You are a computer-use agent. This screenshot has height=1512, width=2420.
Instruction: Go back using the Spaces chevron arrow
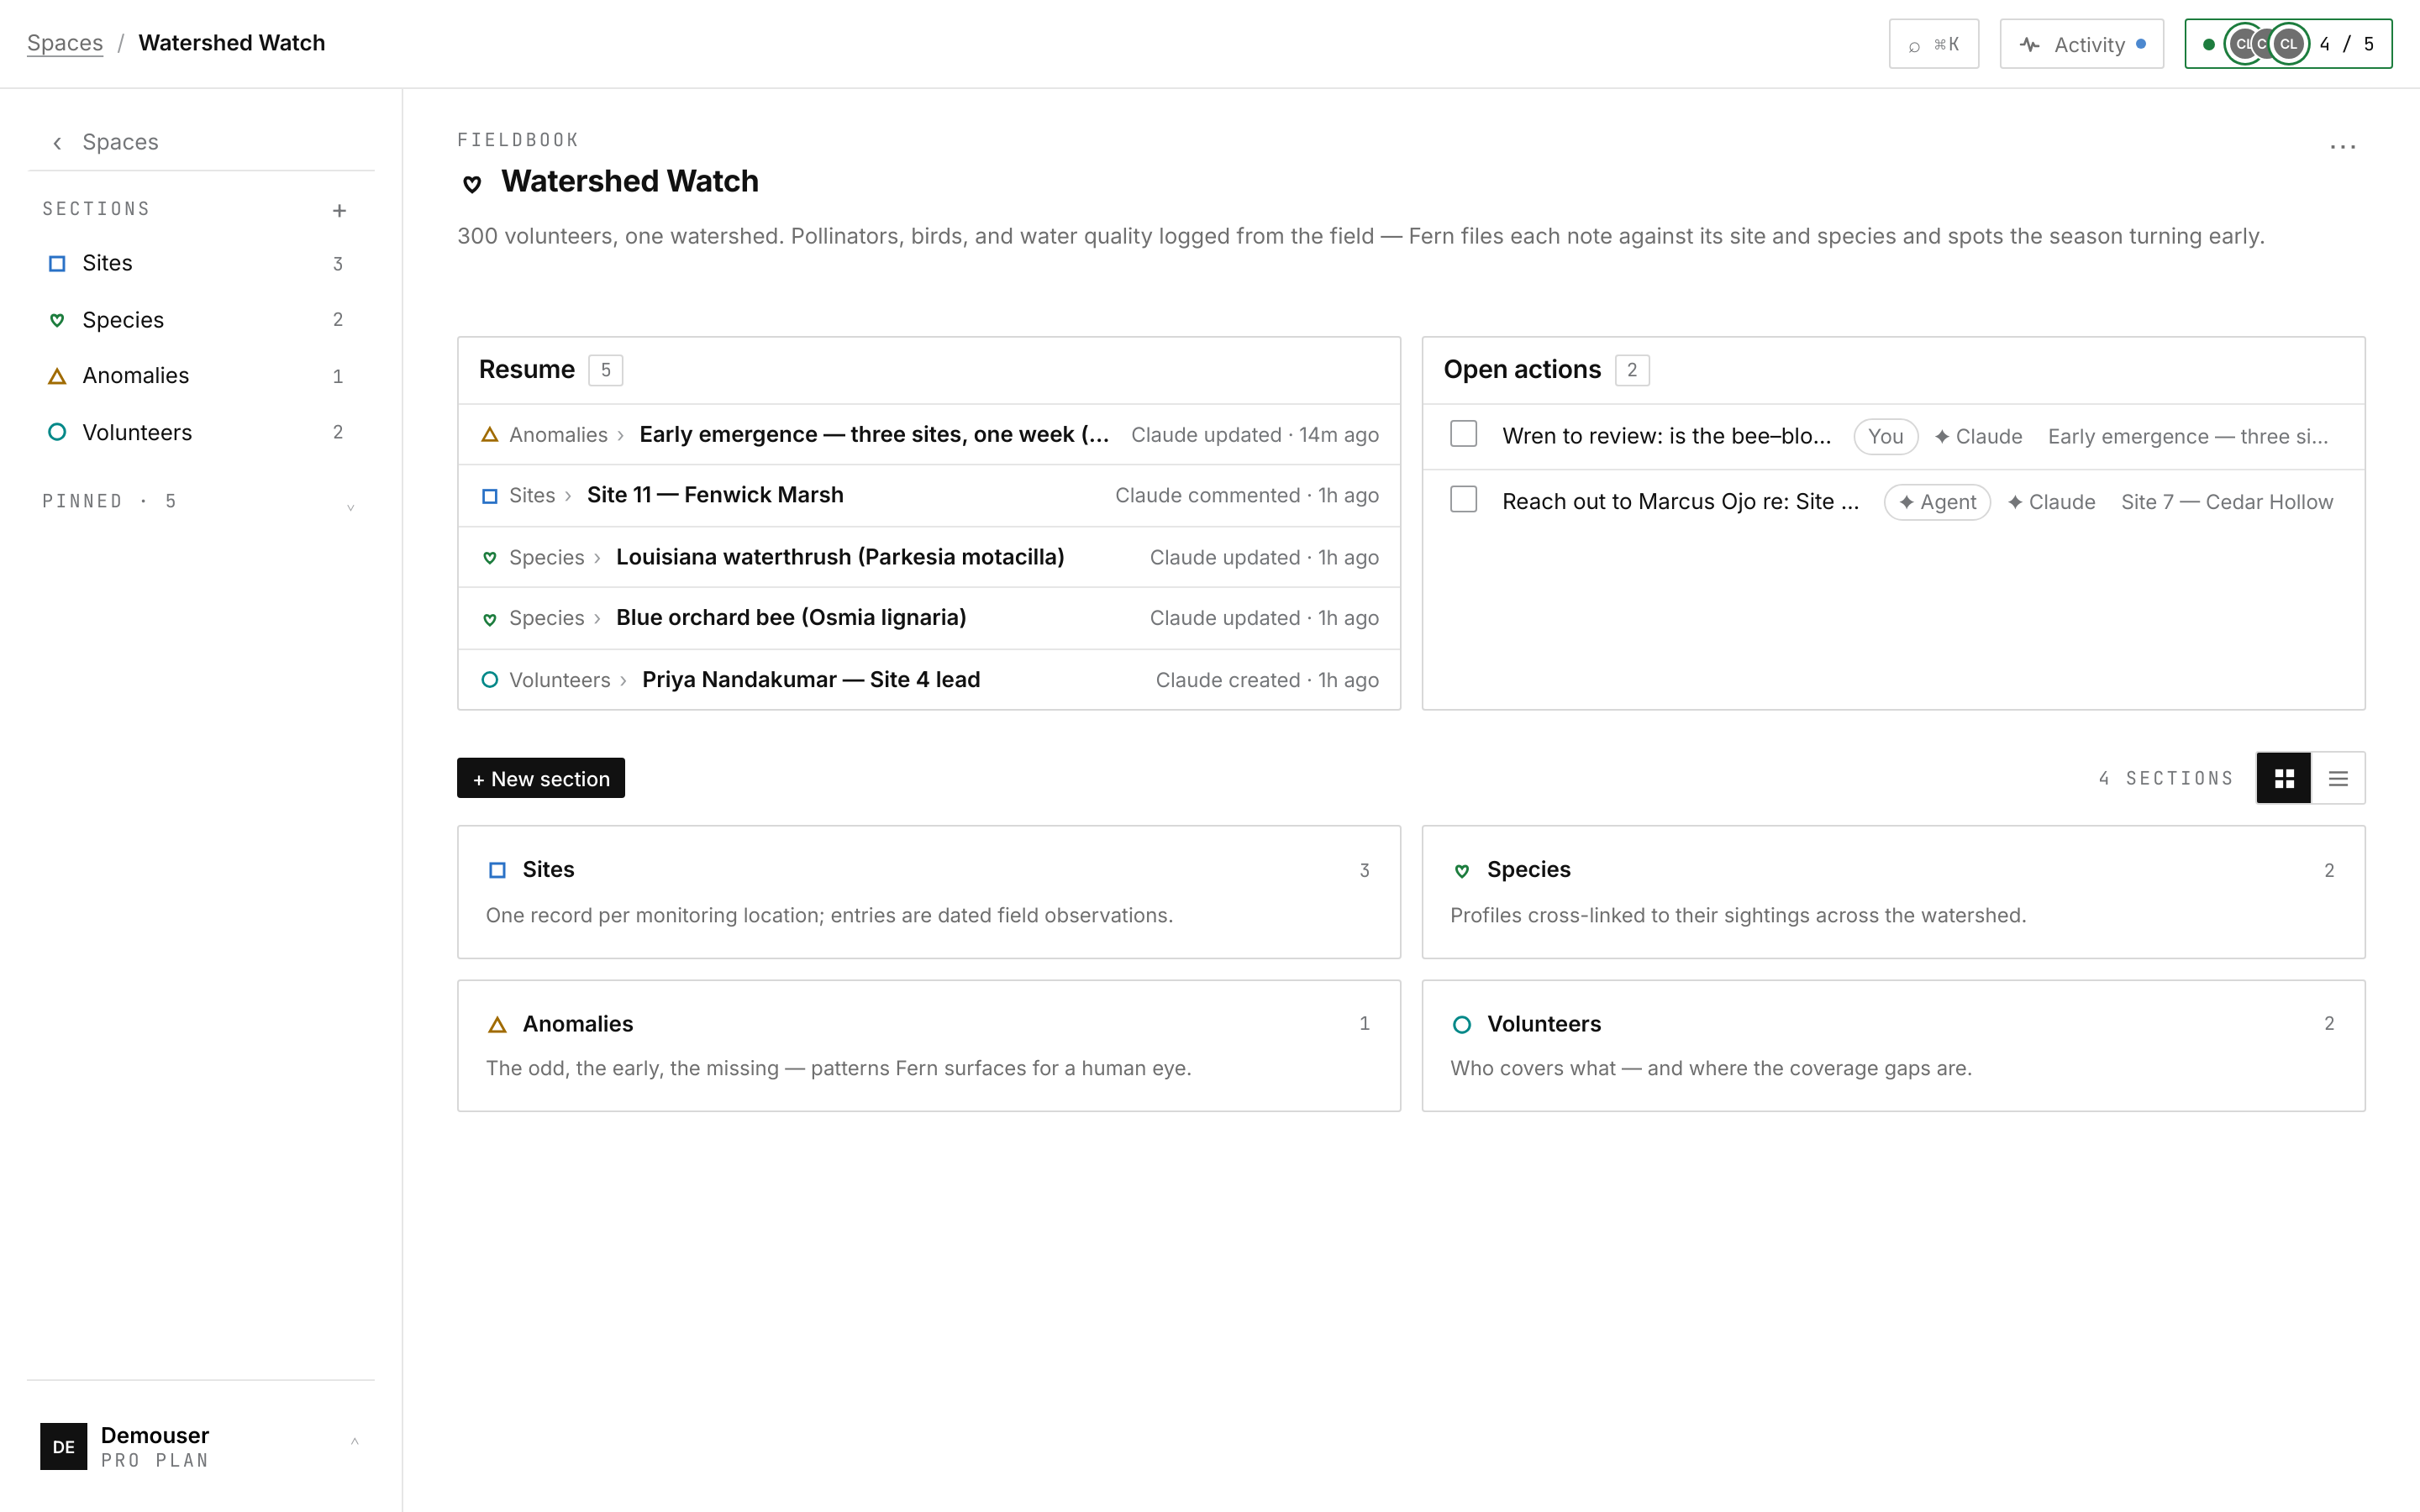click(x=58, y=143)
